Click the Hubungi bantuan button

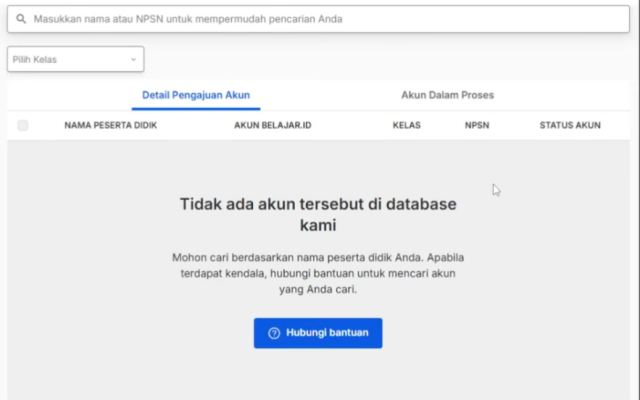pos(318,333)
